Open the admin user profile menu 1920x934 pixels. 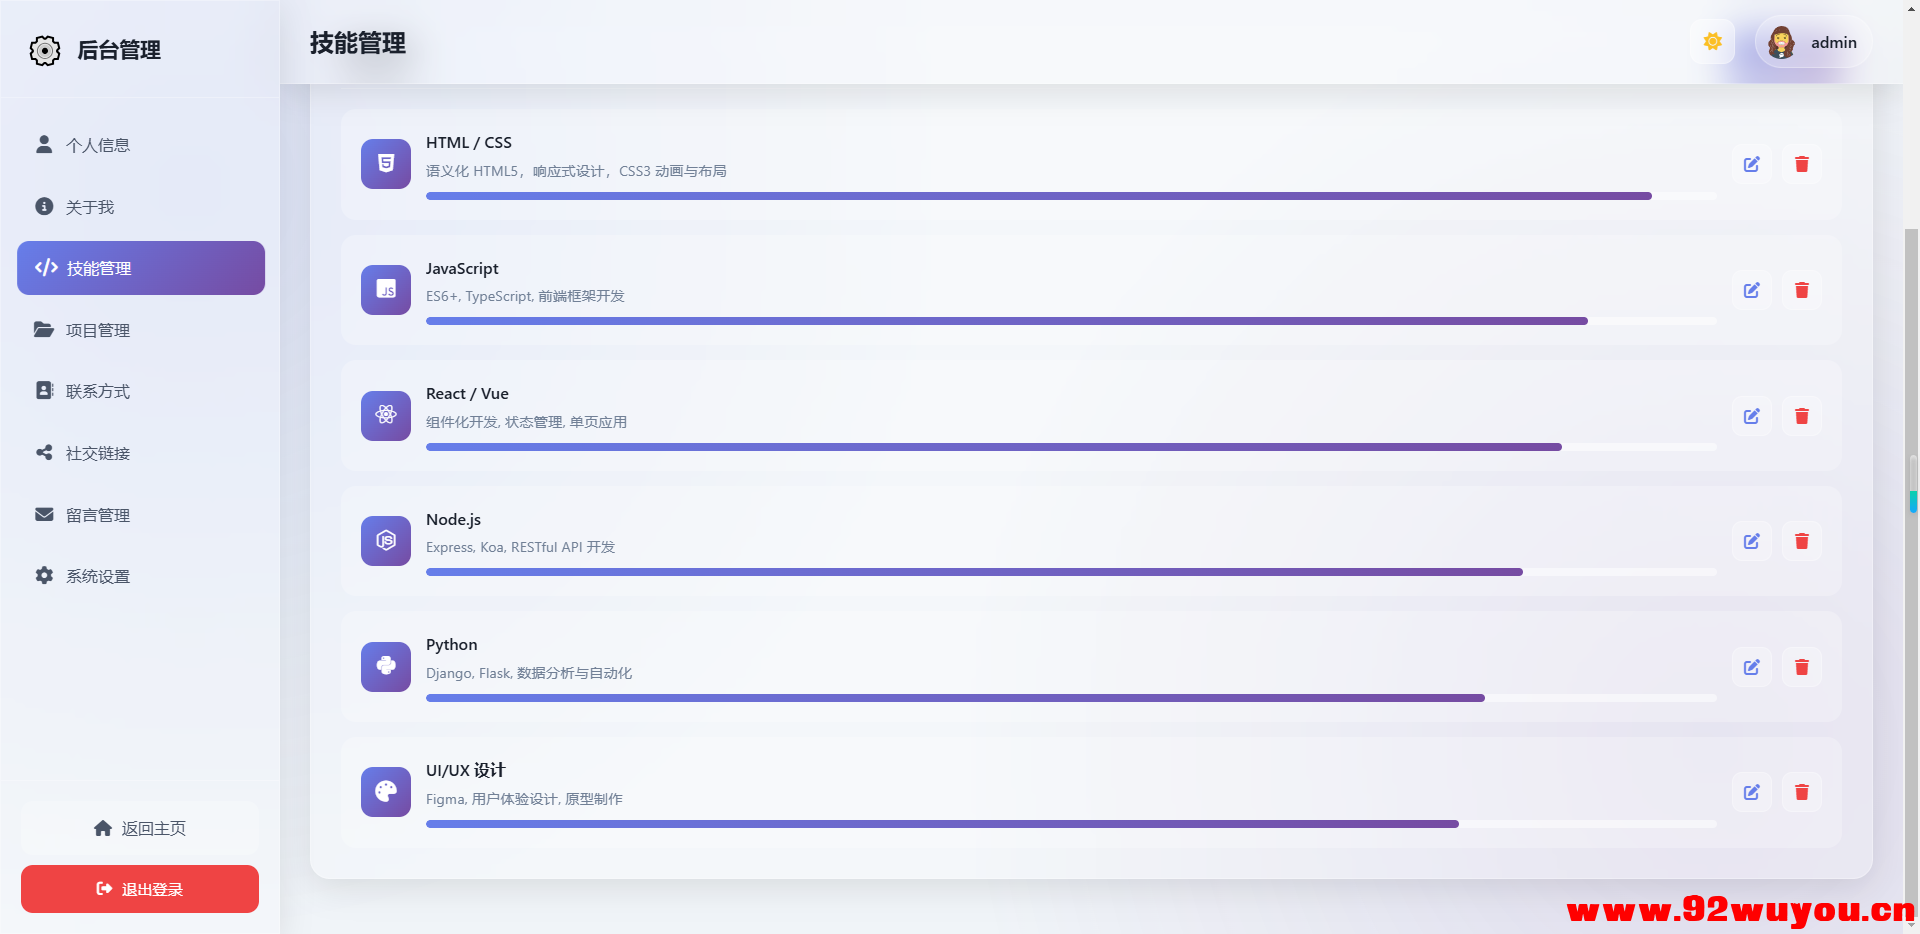[x=1813, y=42]
